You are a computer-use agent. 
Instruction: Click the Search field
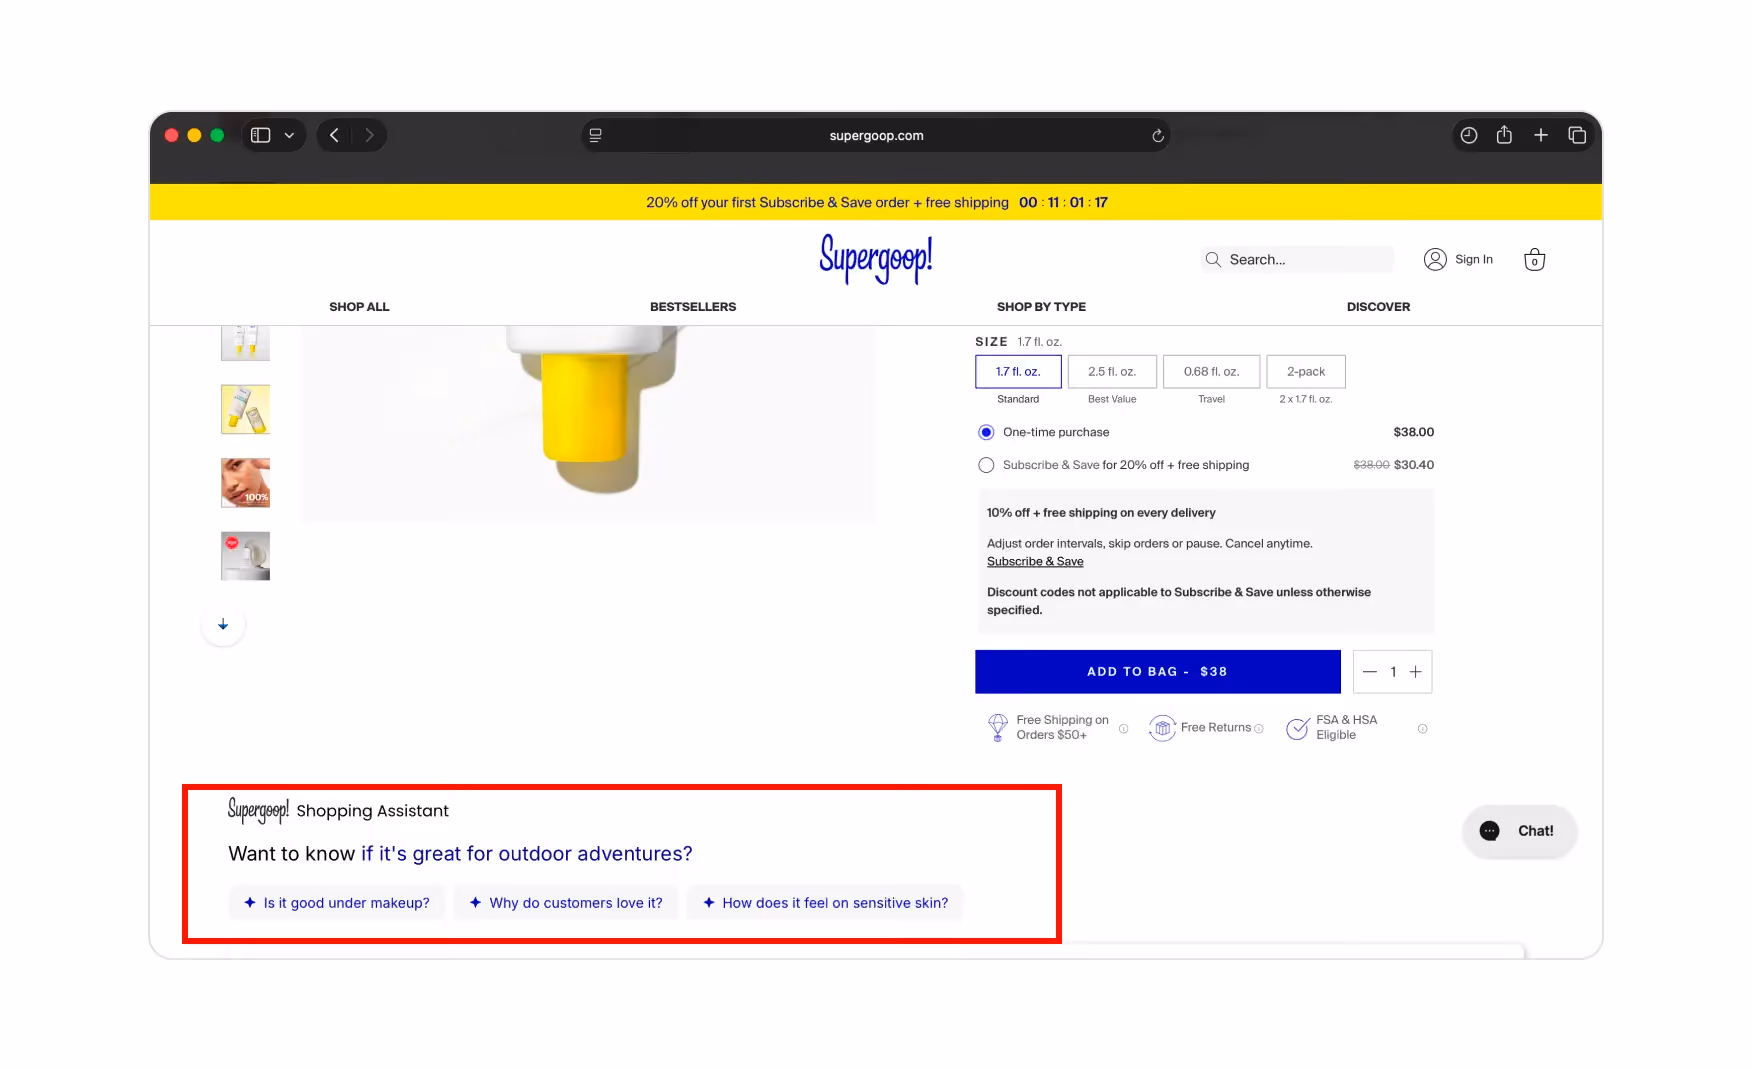point(1297,259)
